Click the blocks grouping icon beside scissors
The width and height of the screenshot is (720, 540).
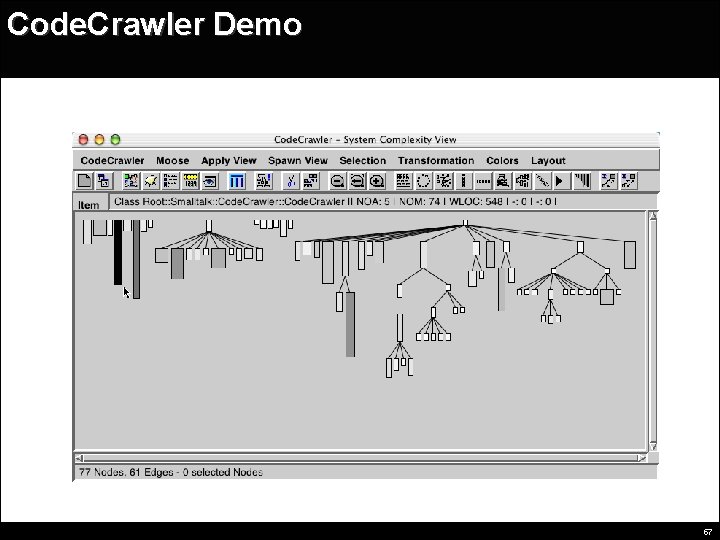pos(311,181)
